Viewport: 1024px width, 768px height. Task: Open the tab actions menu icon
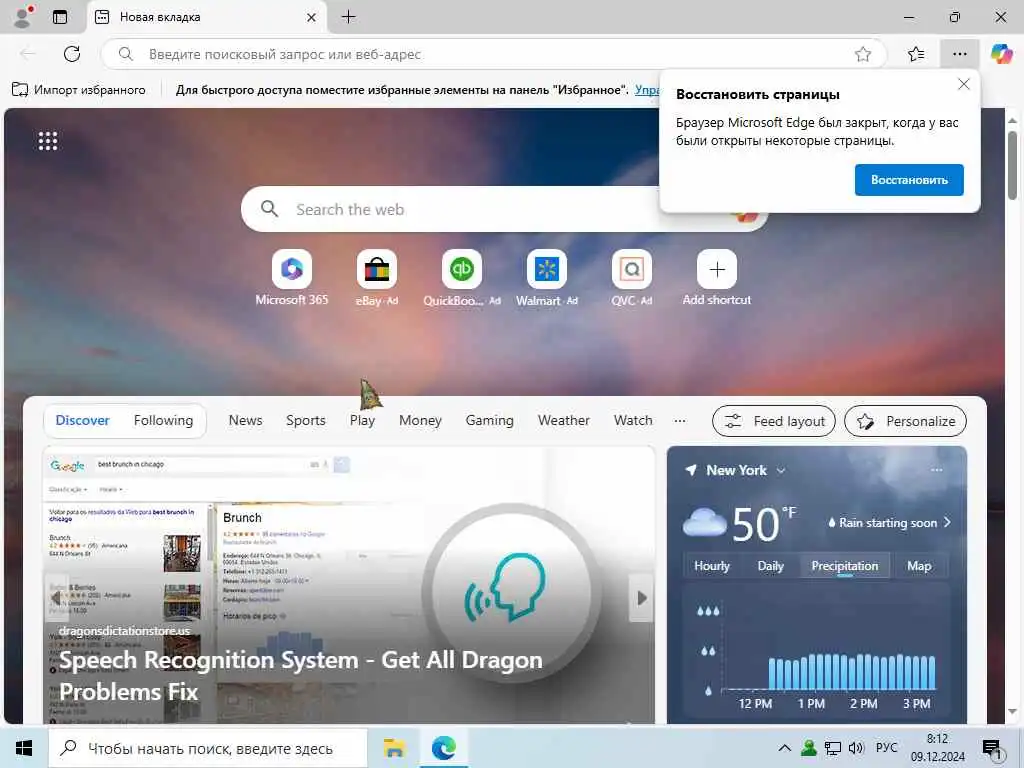point(60,17)
